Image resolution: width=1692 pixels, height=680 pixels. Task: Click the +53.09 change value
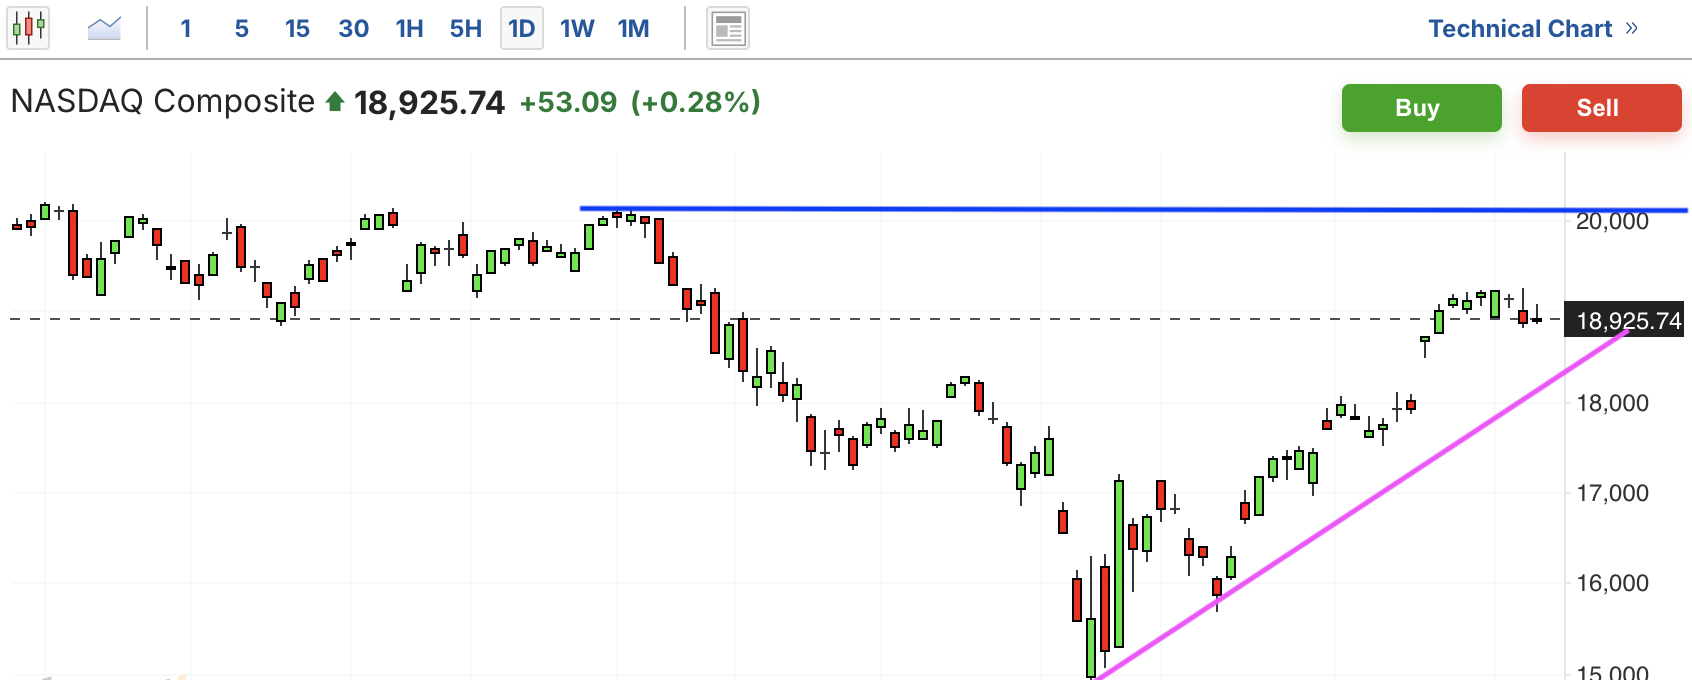[568, 102]
